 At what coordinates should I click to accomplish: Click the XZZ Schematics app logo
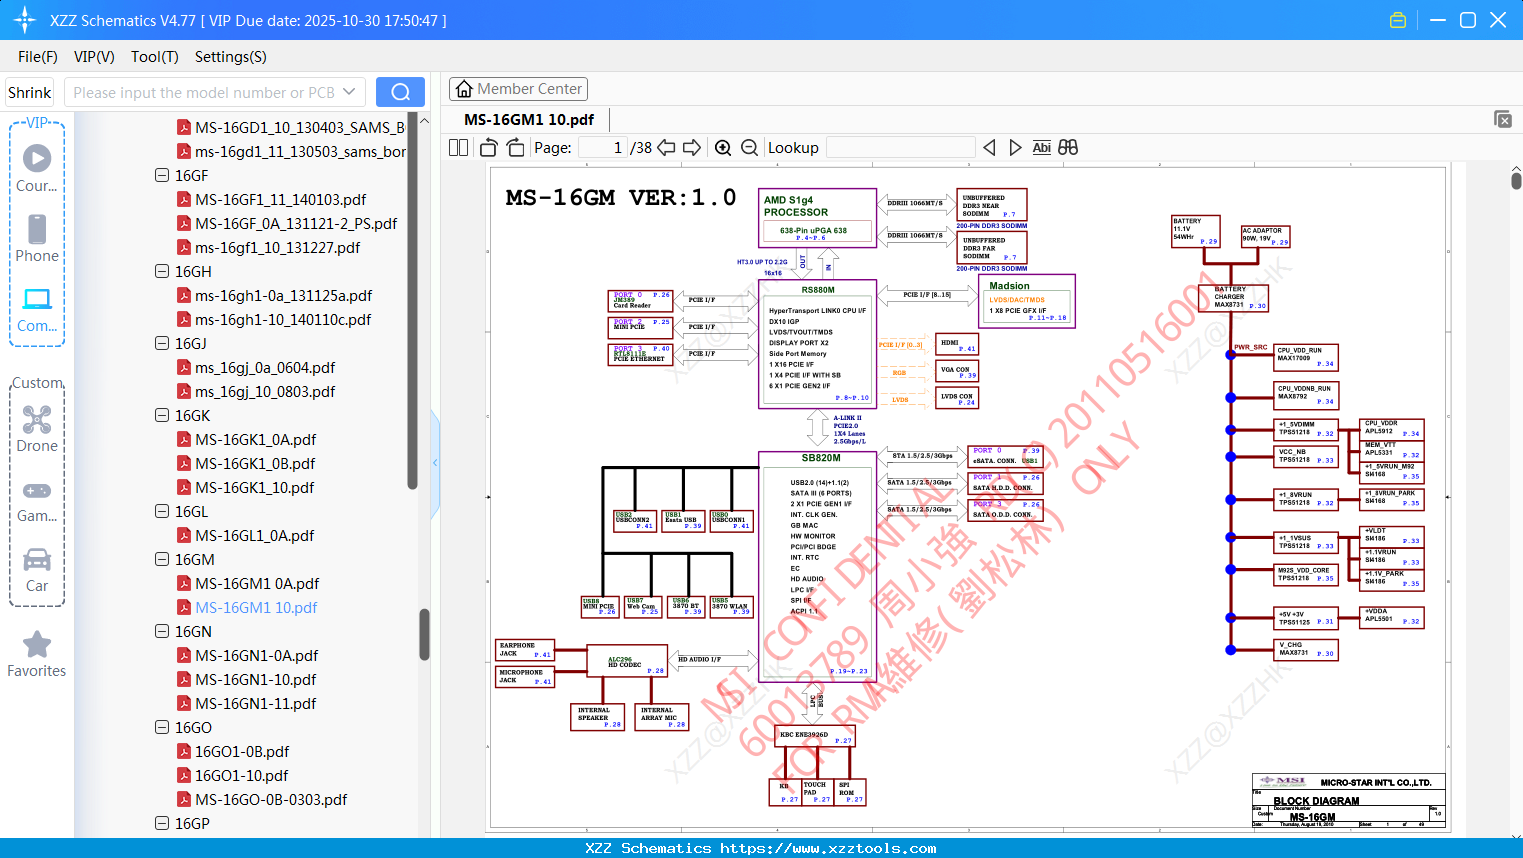click(25, 20)
